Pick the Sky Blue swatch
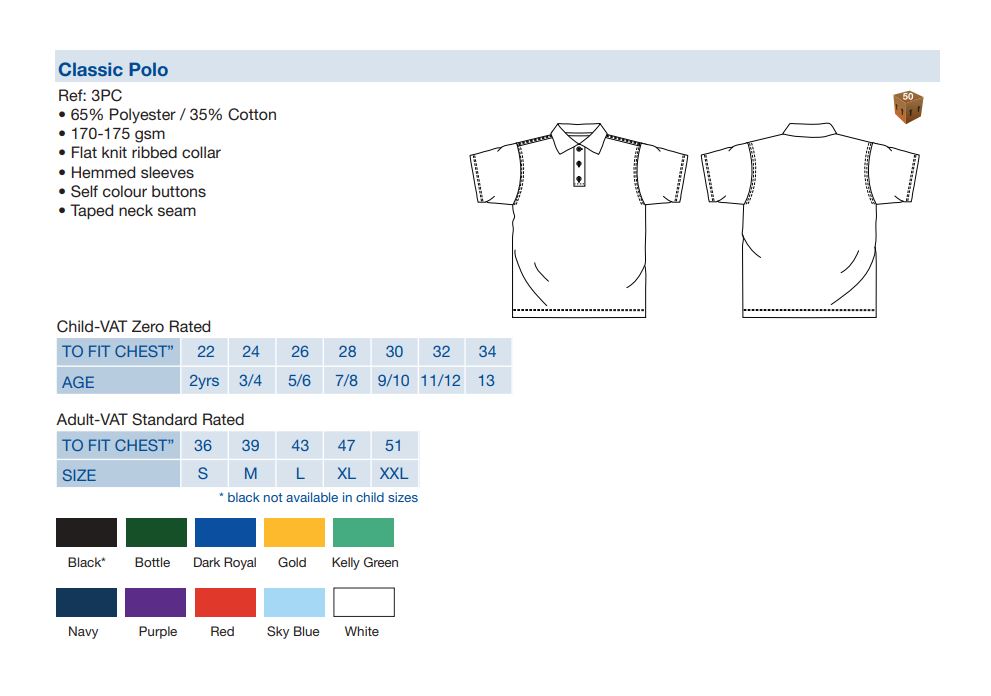The width and height of the screenshot is (991, 696). tap(294, 602)
